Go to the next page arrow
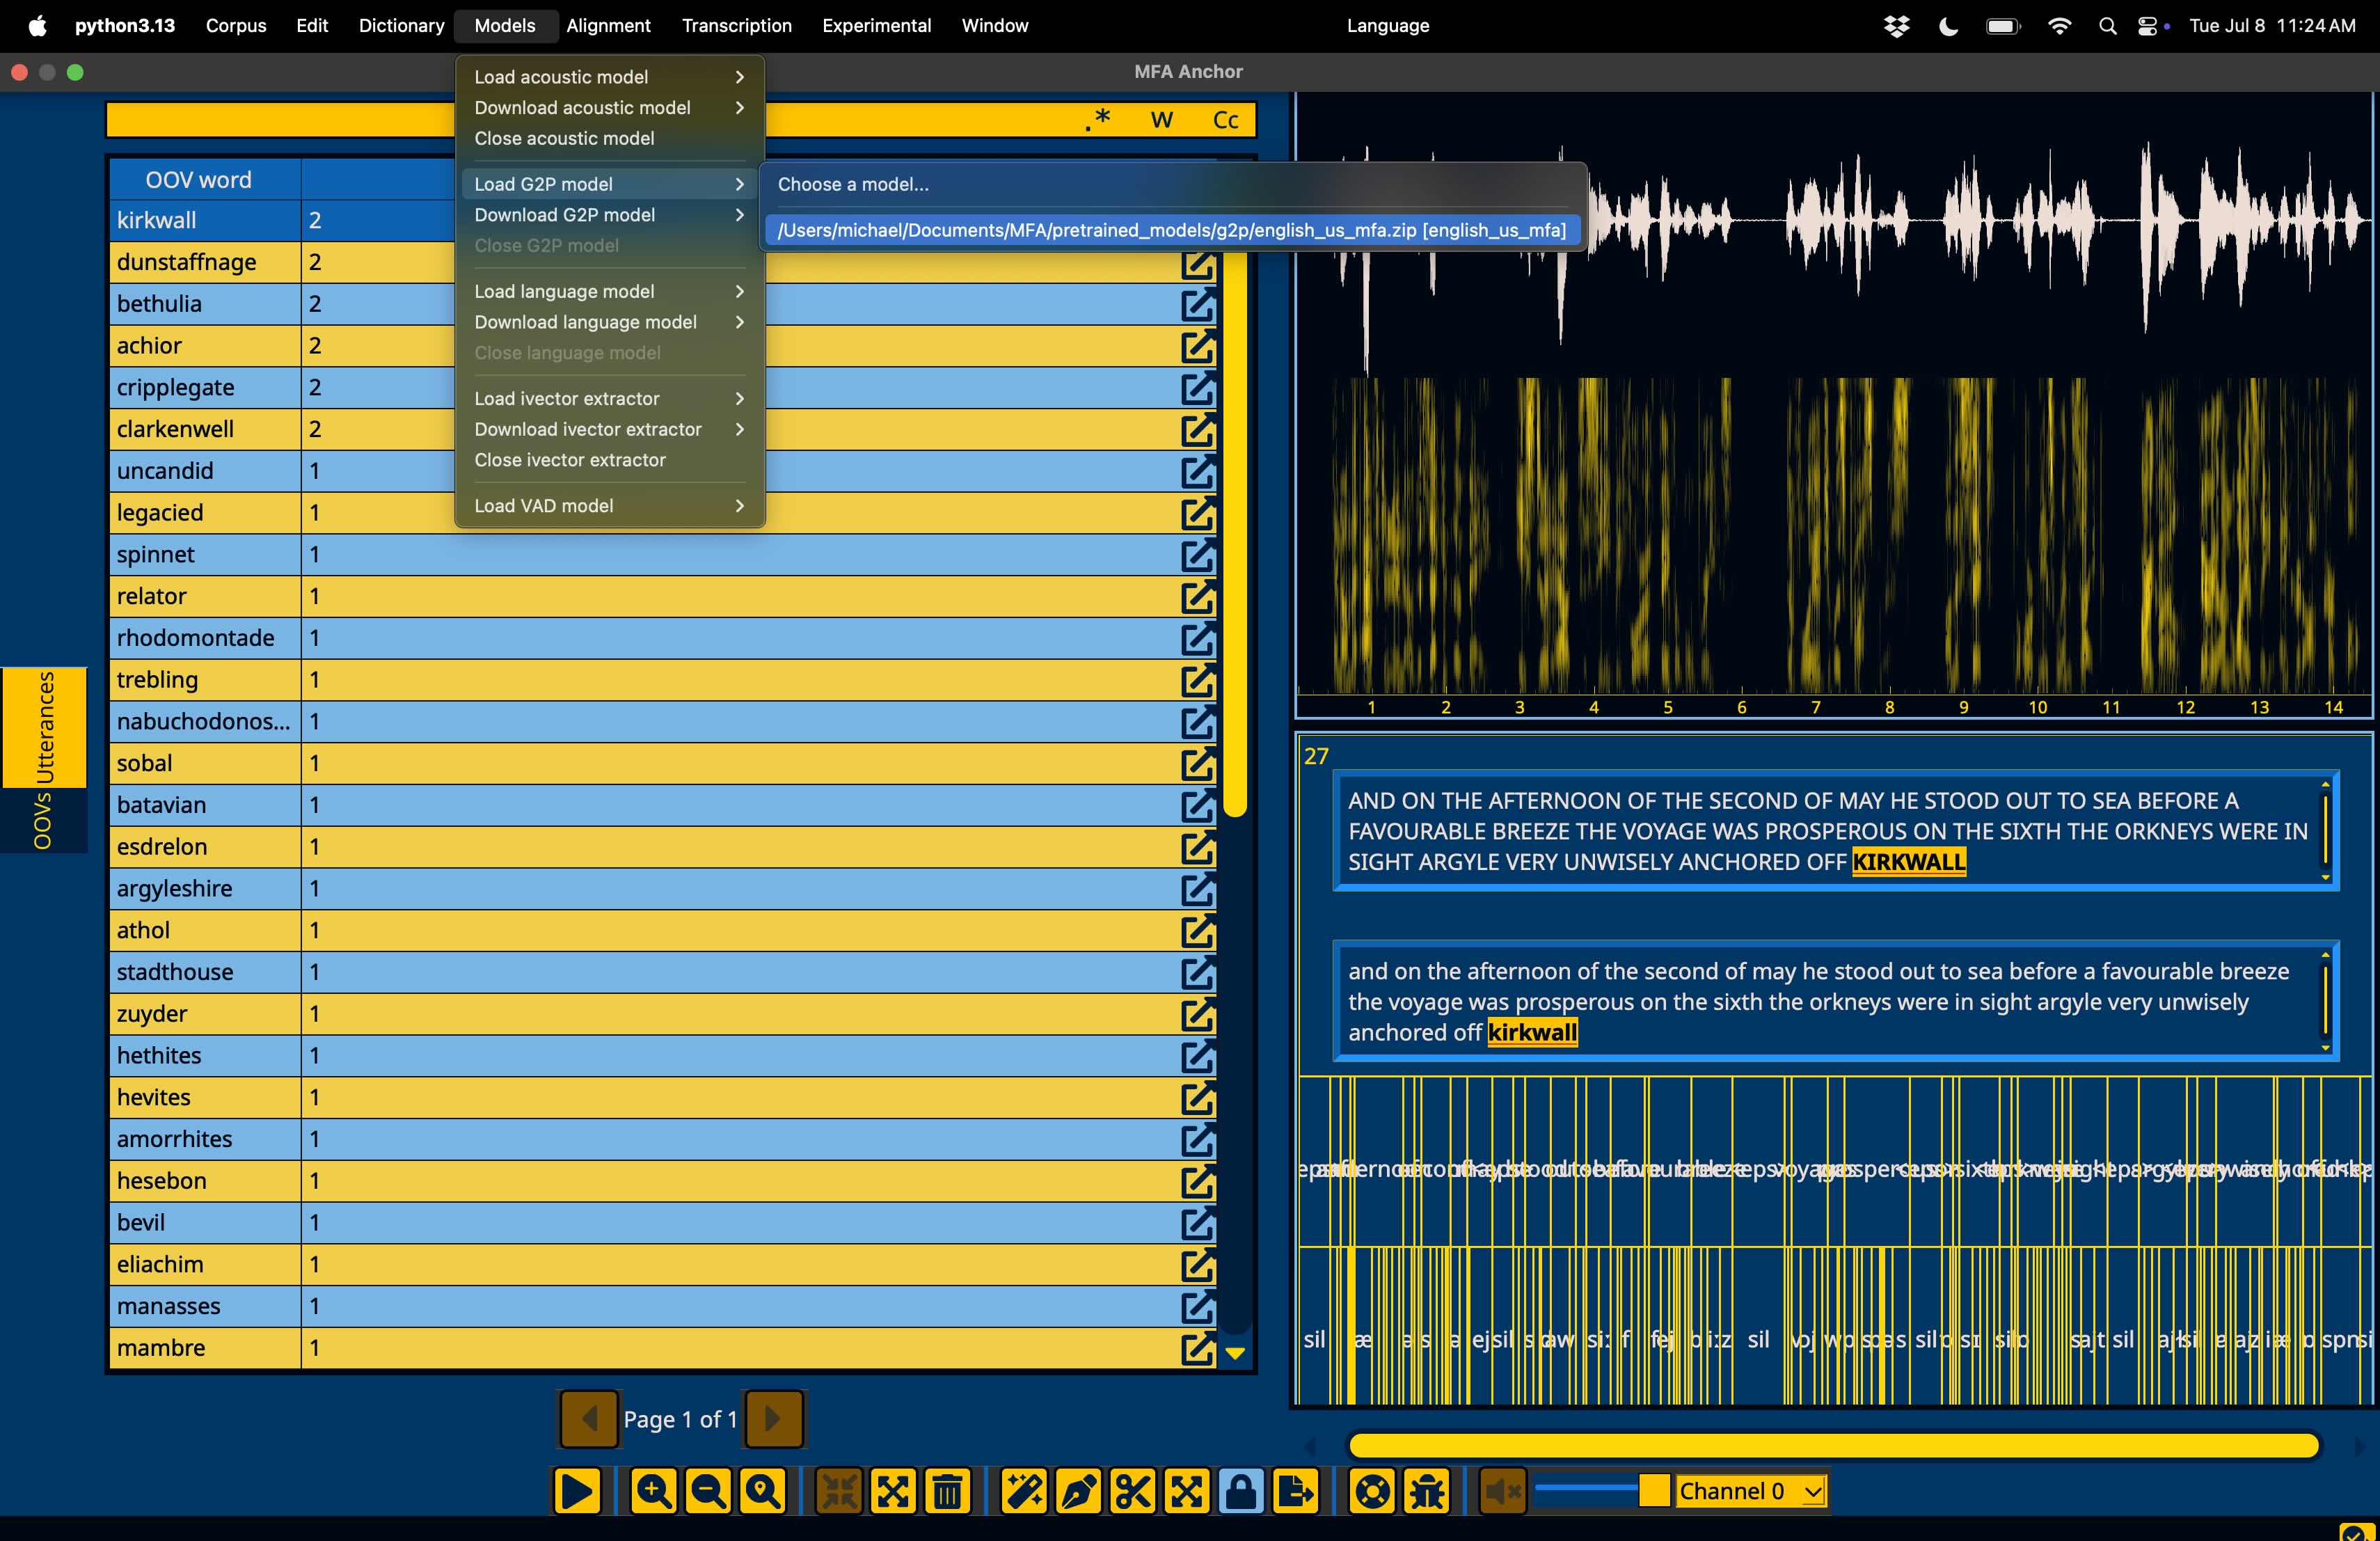The image size is (2380, 1541). [x=774, y=1418]
